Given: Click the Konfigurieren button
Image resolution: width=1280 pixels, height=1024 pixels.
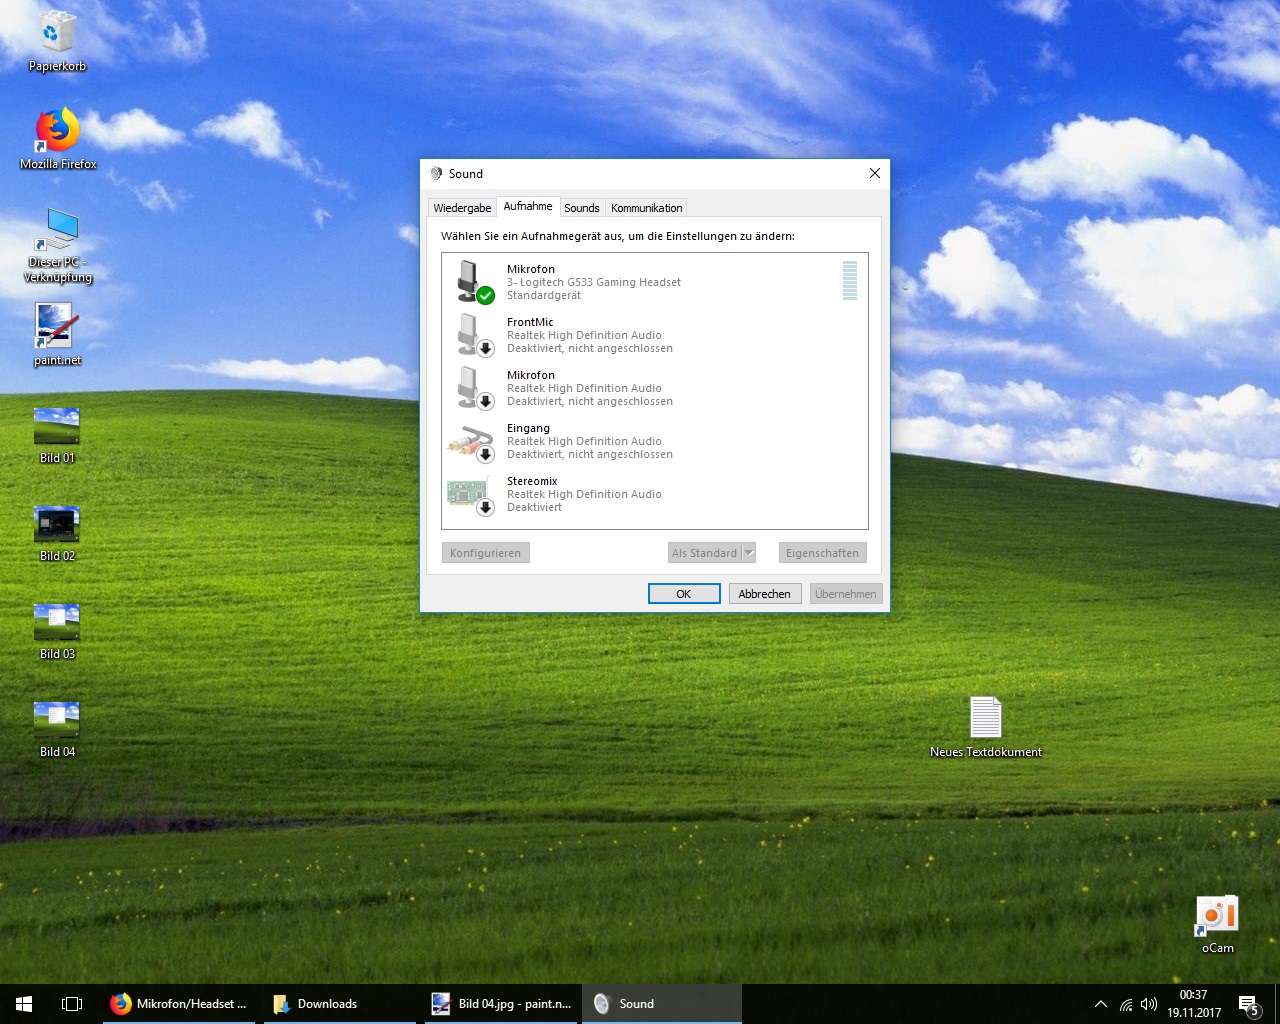Looking at the screenshot, I should click(x=485, y=553).
